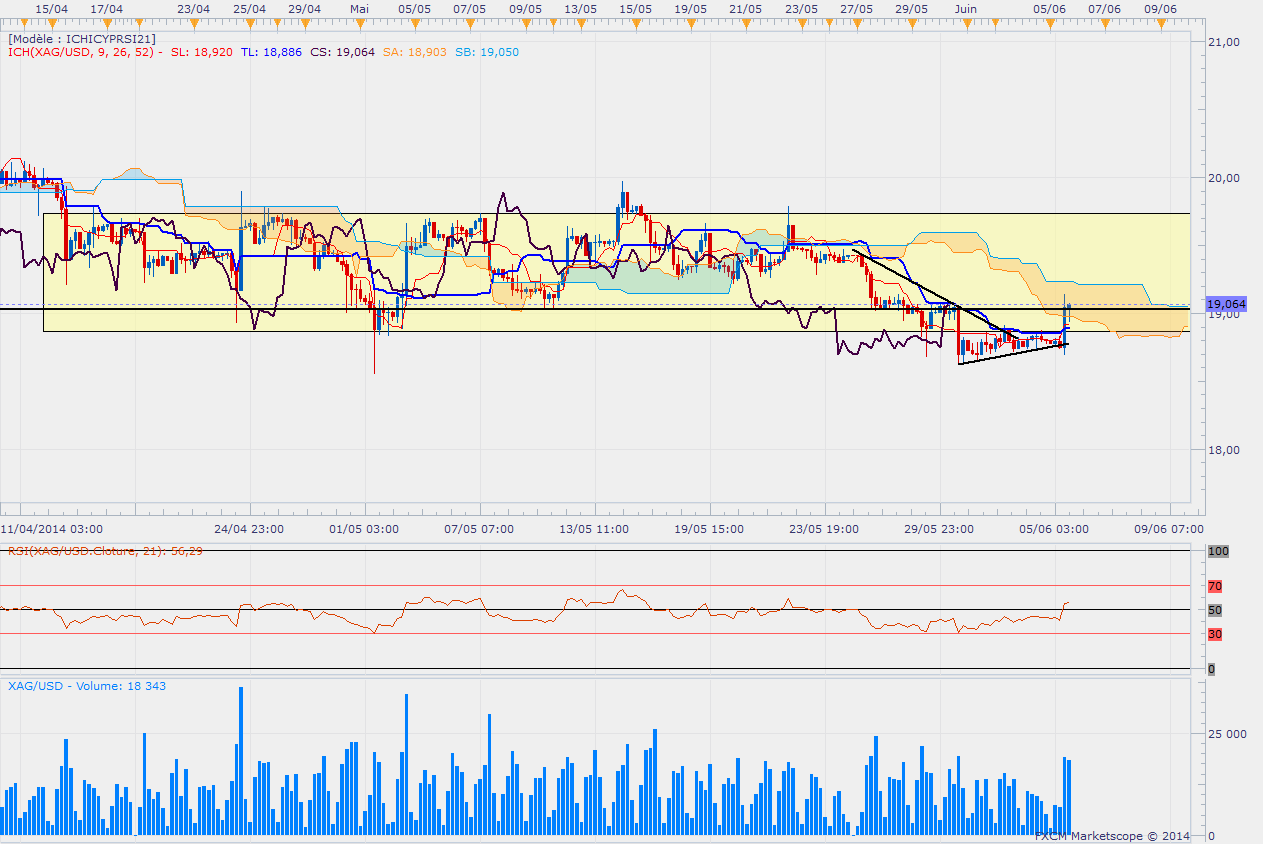Select the 05/06 date label on top axis
Screen dimensions: 1263x844
1049,7
